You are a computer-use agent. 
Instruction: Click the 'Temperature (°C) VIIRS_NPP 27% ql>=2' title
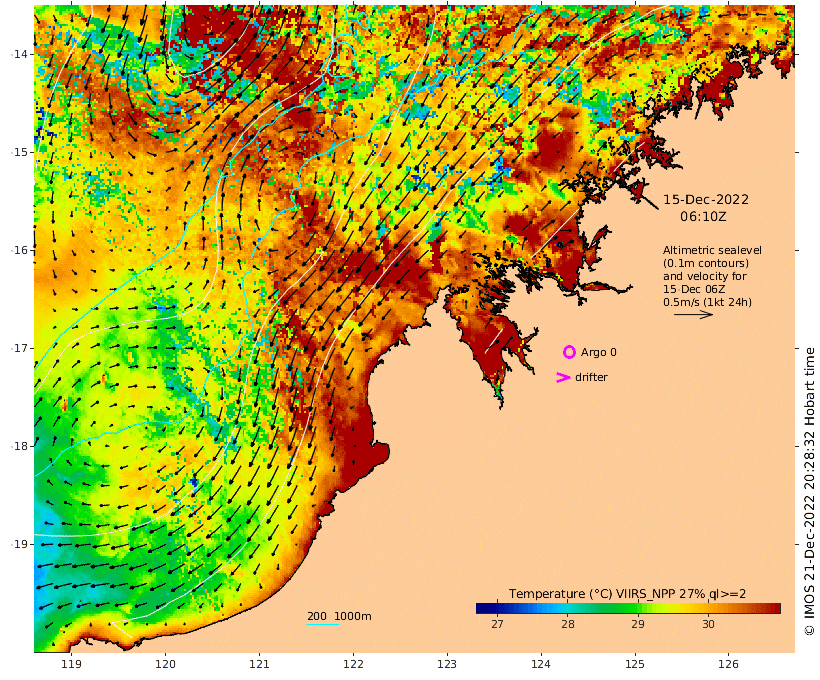point(628,594)
